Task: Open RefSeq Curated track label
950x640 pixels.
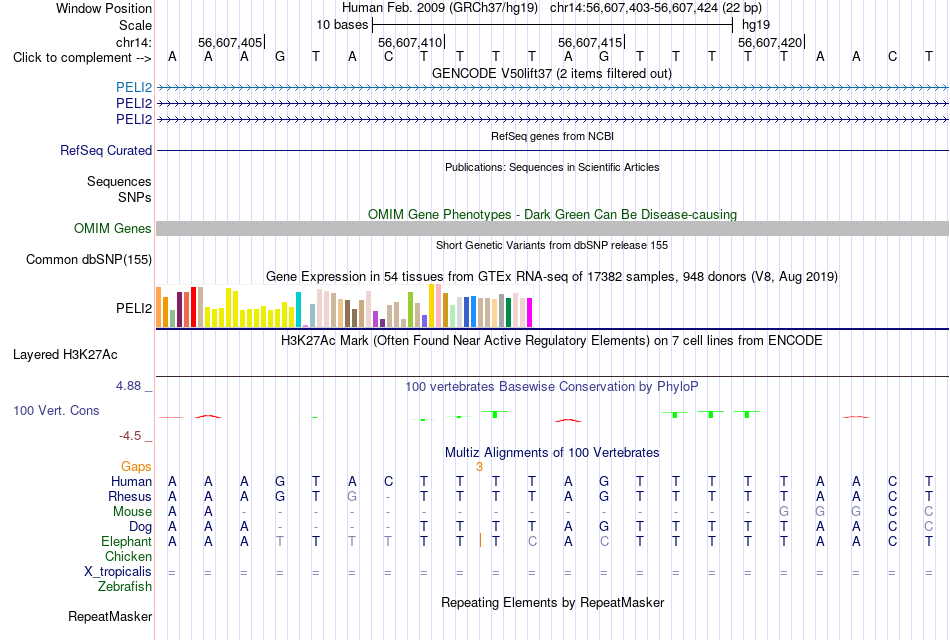Action: 106,150
